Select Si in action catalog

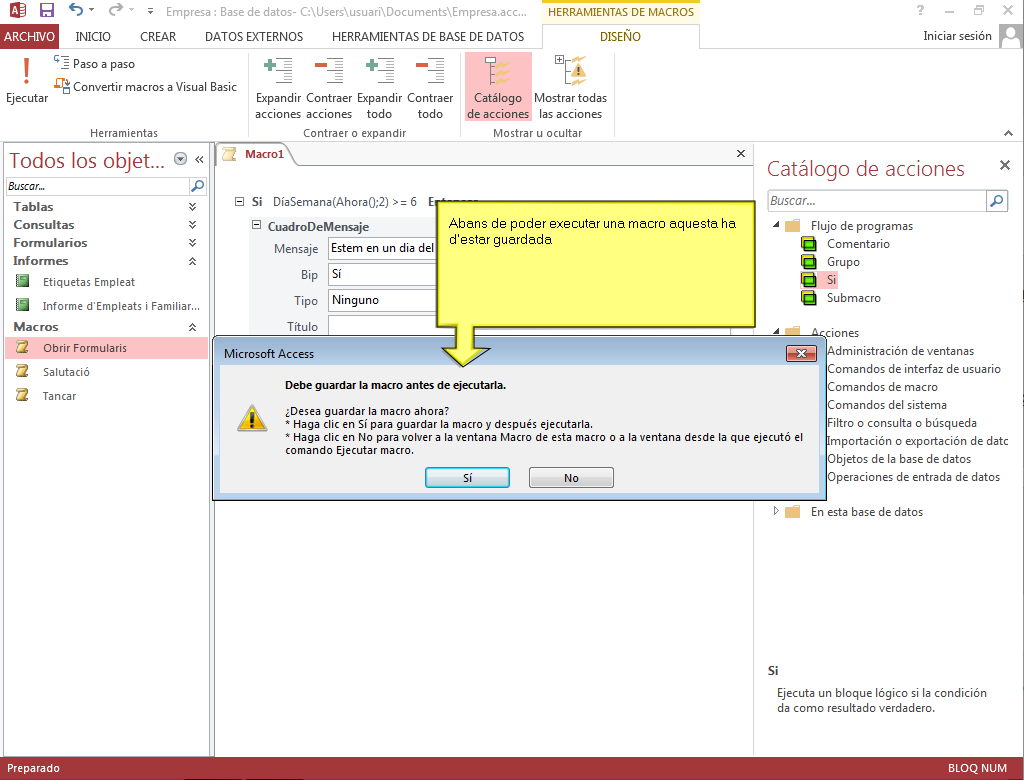(831, 280)
